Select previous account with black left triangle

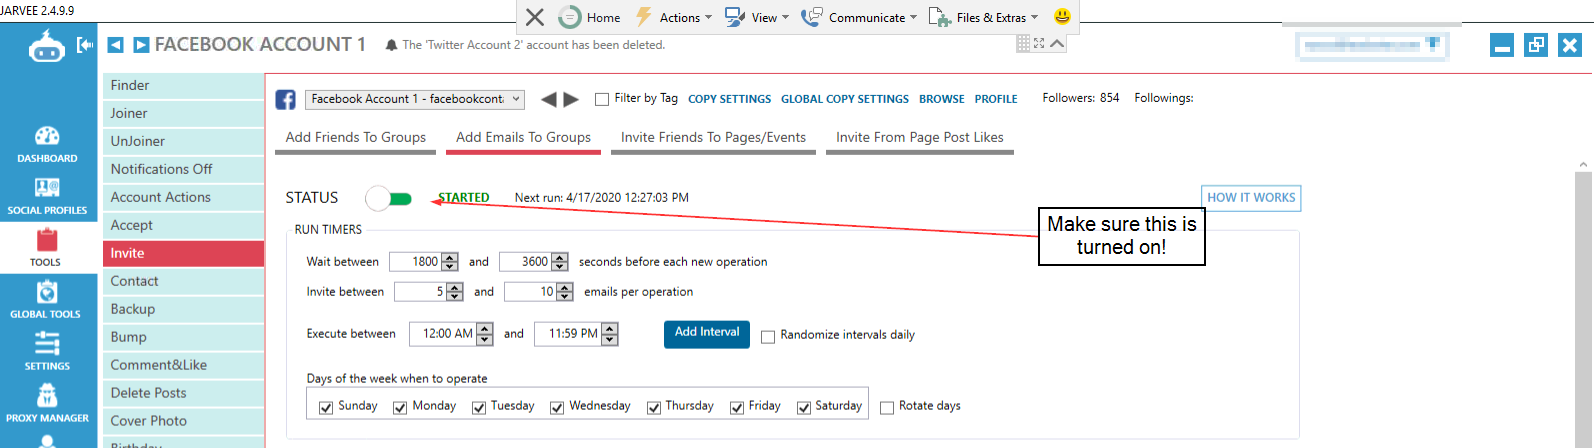pos(548,99)
